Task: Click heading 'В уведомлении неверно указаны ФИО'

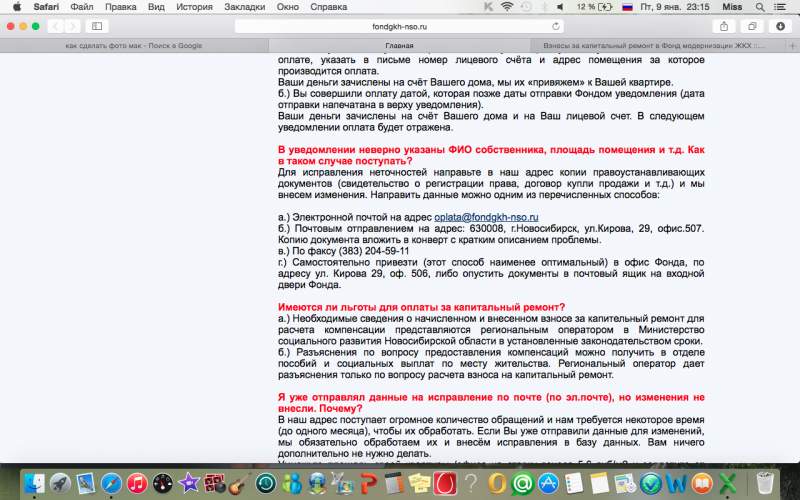Action: [x=491, y=155]
